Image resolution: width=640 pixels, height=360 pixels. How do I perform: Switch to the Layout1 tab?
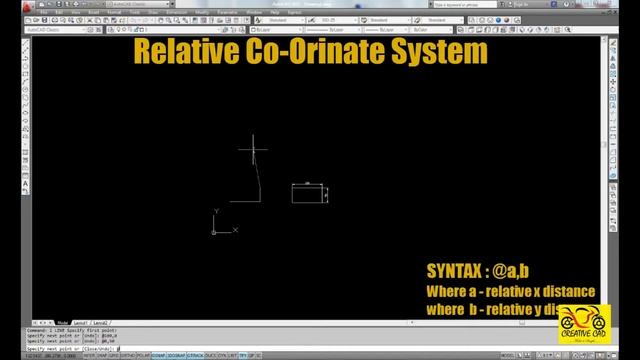(x=80, y=323)
